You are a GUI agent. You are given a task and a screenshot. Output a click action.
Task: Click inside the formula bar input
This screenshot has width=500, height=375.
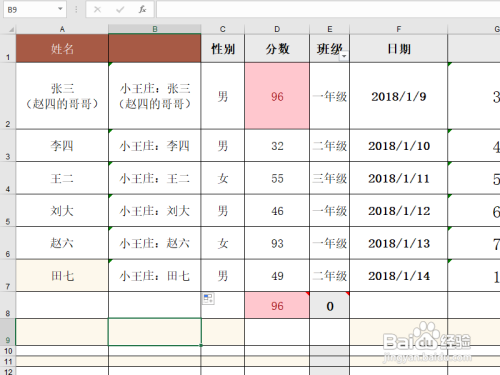coord(328,9)
